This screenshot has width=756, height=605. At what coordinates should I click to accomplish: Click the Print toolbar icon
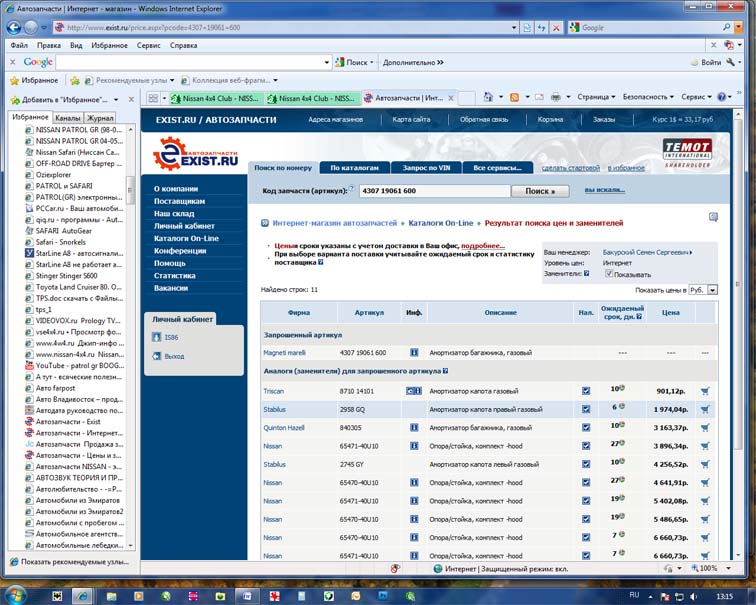coord(555,97)
